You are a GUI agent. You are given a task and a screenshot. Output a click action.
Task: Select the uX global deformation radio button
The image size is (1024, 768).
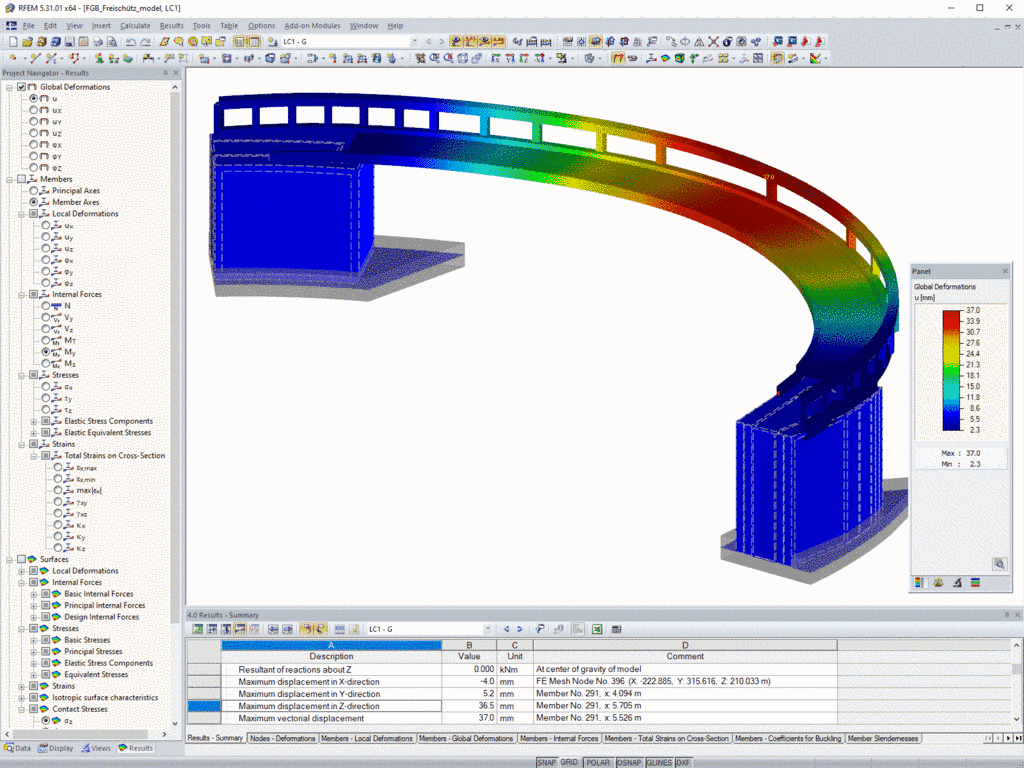click(33, 110)
